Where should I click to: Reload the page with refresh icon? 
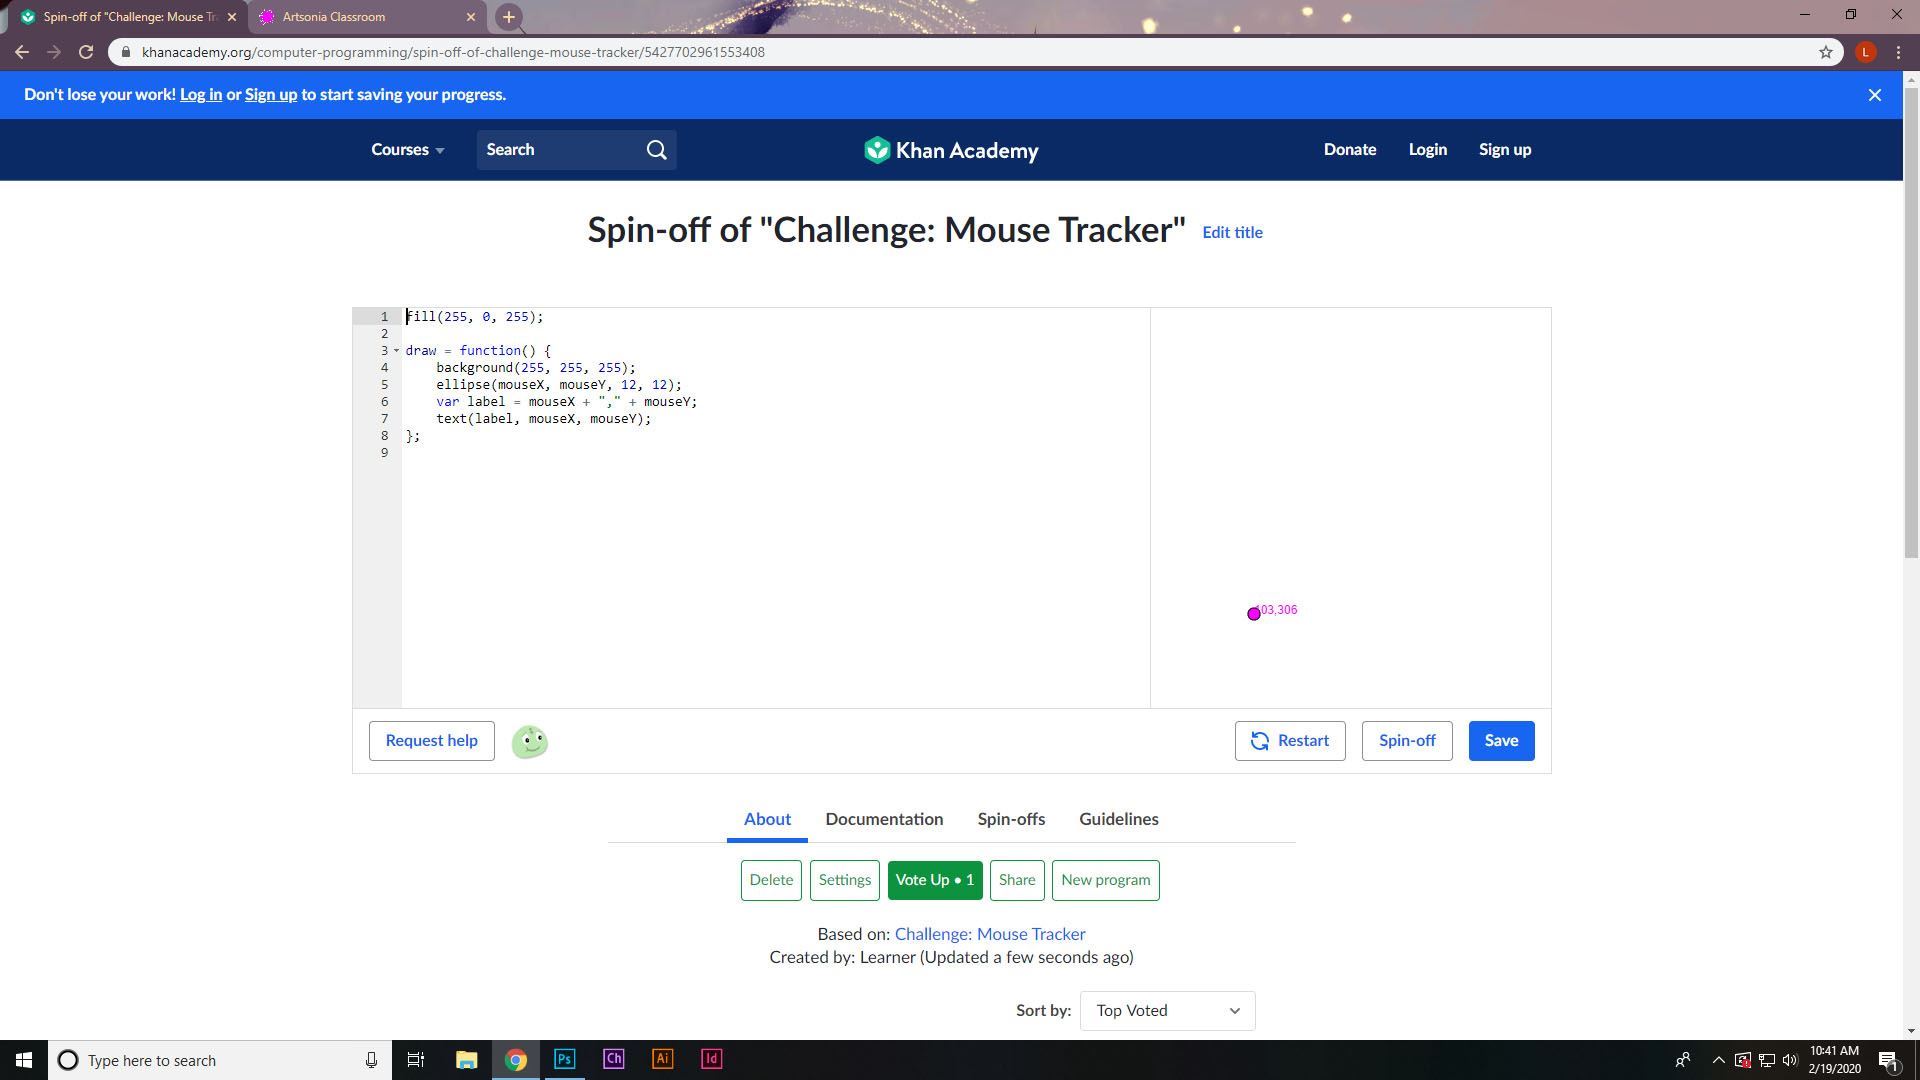(x=86, y=52)
